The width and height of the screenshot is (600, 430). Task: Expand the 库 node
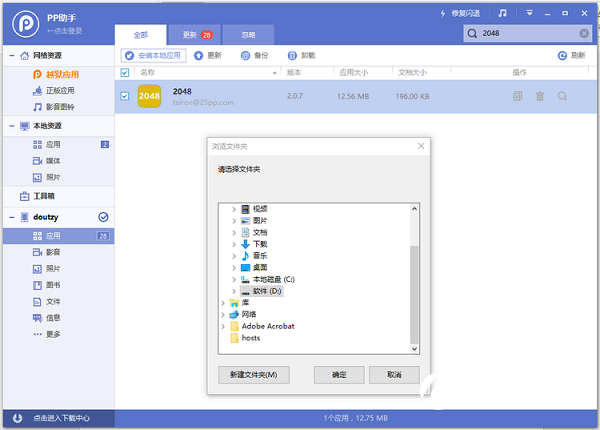tap(223, 303)
